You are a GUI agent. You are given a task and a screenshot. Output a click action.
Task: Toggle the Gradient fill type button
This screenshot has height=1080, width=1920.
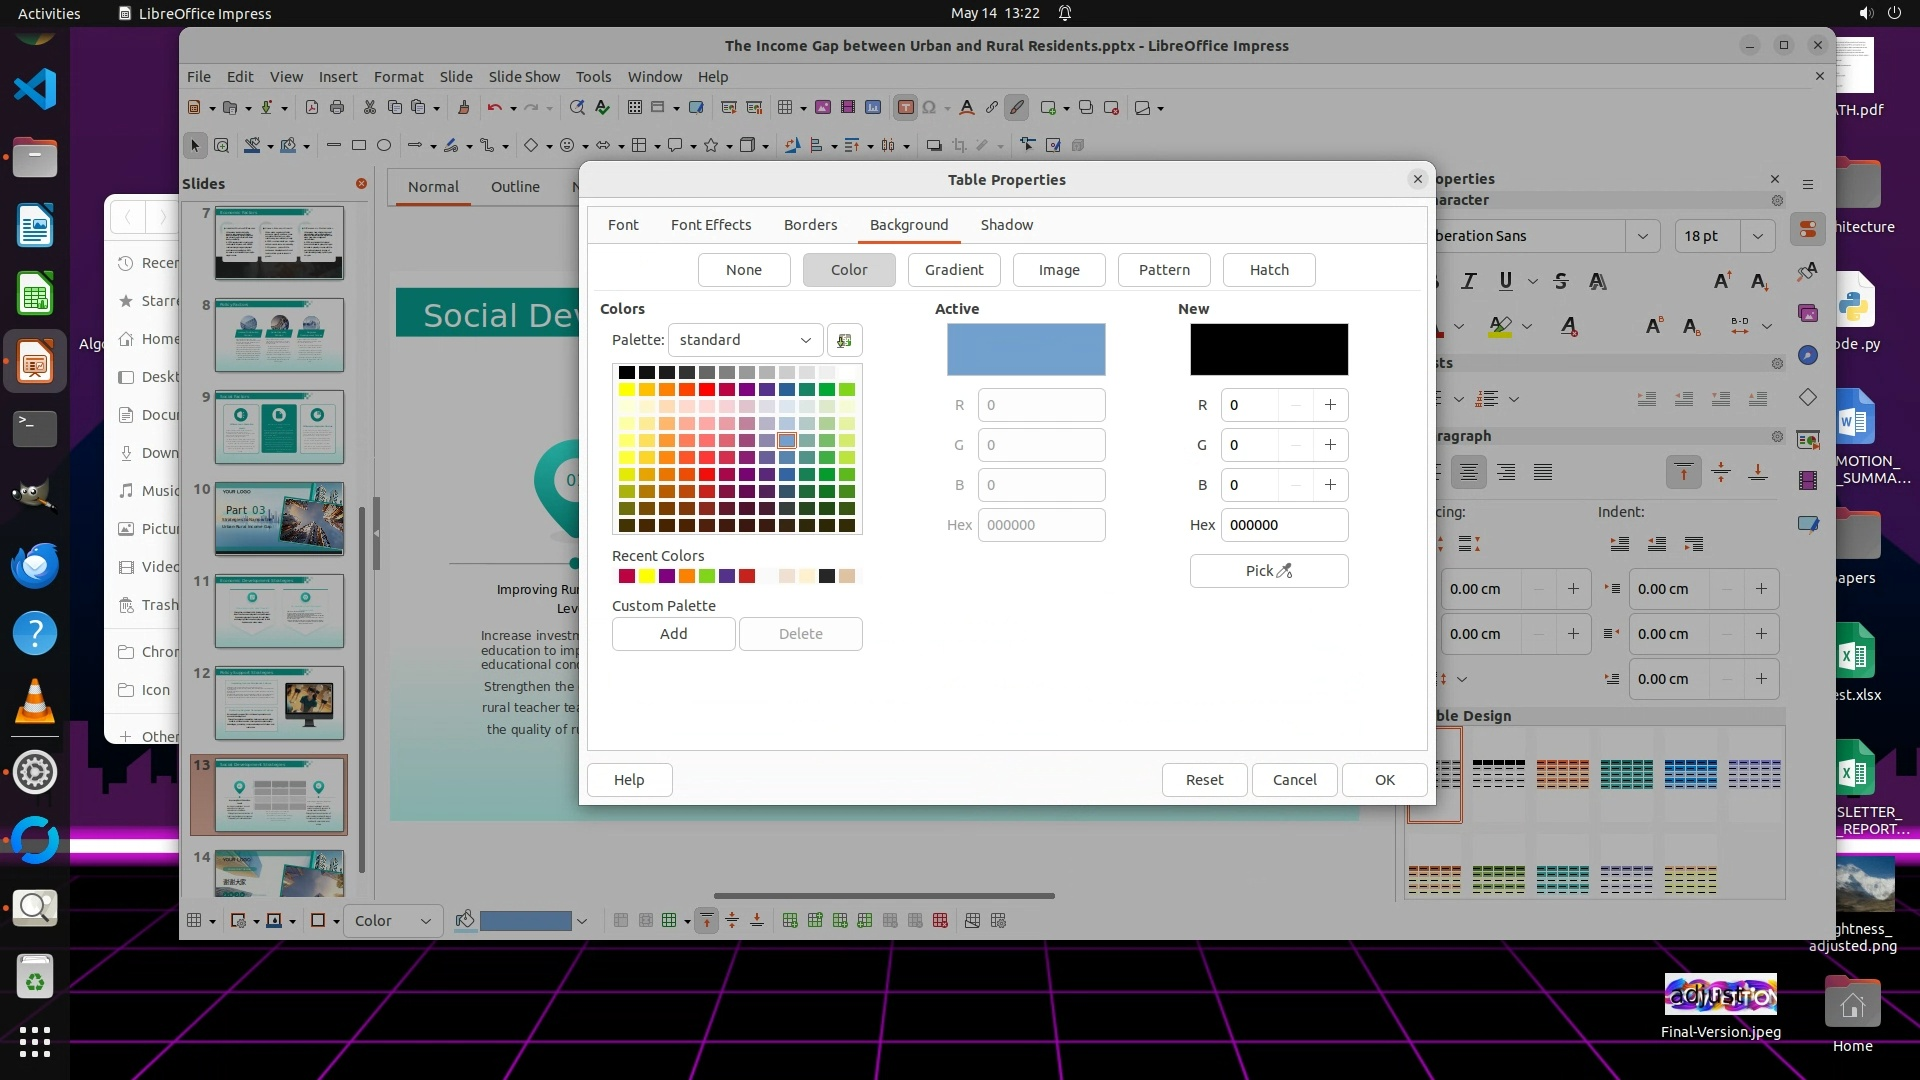pos(953,270)
